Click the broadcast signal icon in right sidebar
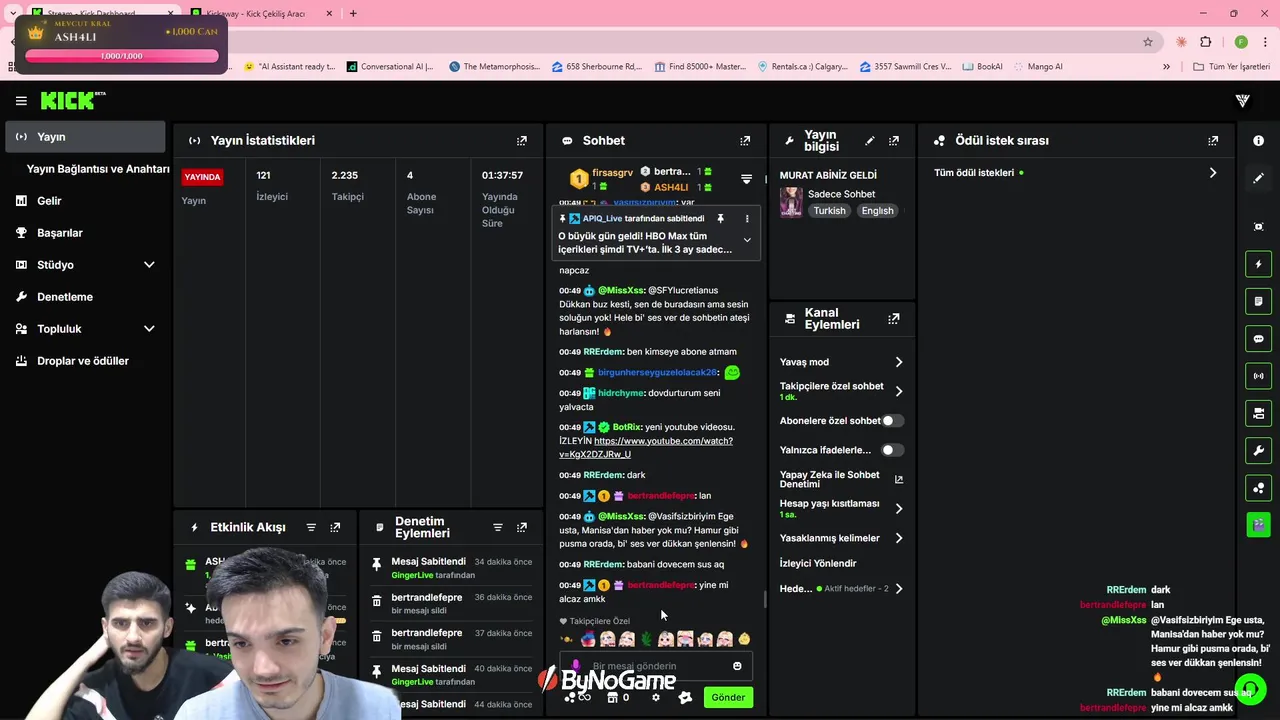 click(1258, 376)
